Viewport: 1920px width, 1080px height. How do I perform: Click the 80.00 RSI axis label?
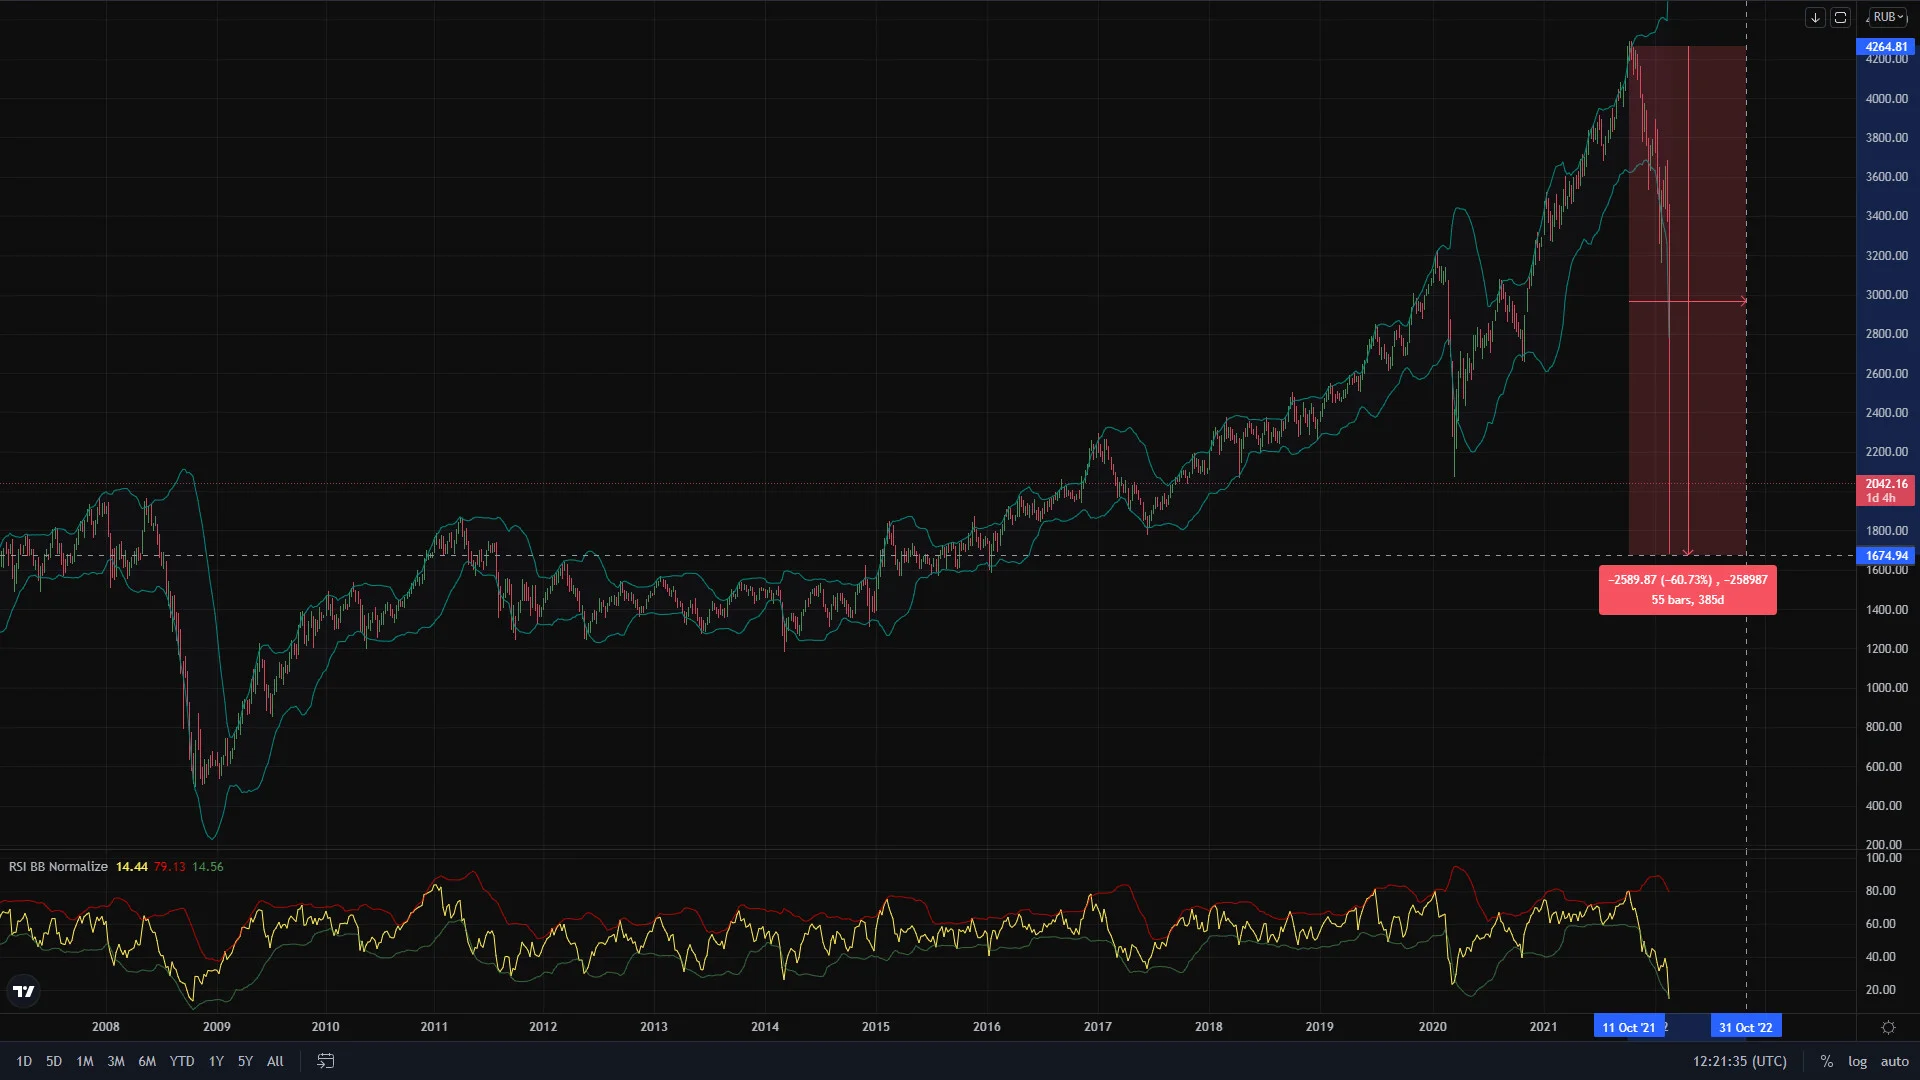[x=1881, y=891]
